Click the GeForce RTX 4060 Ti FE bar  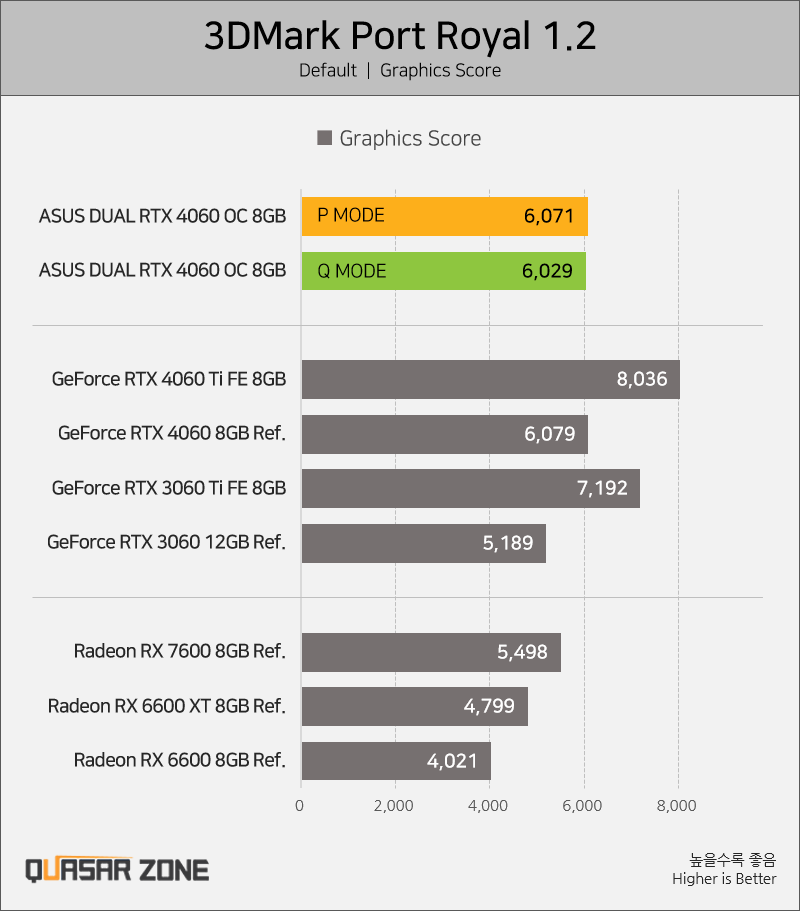(490, 379)
